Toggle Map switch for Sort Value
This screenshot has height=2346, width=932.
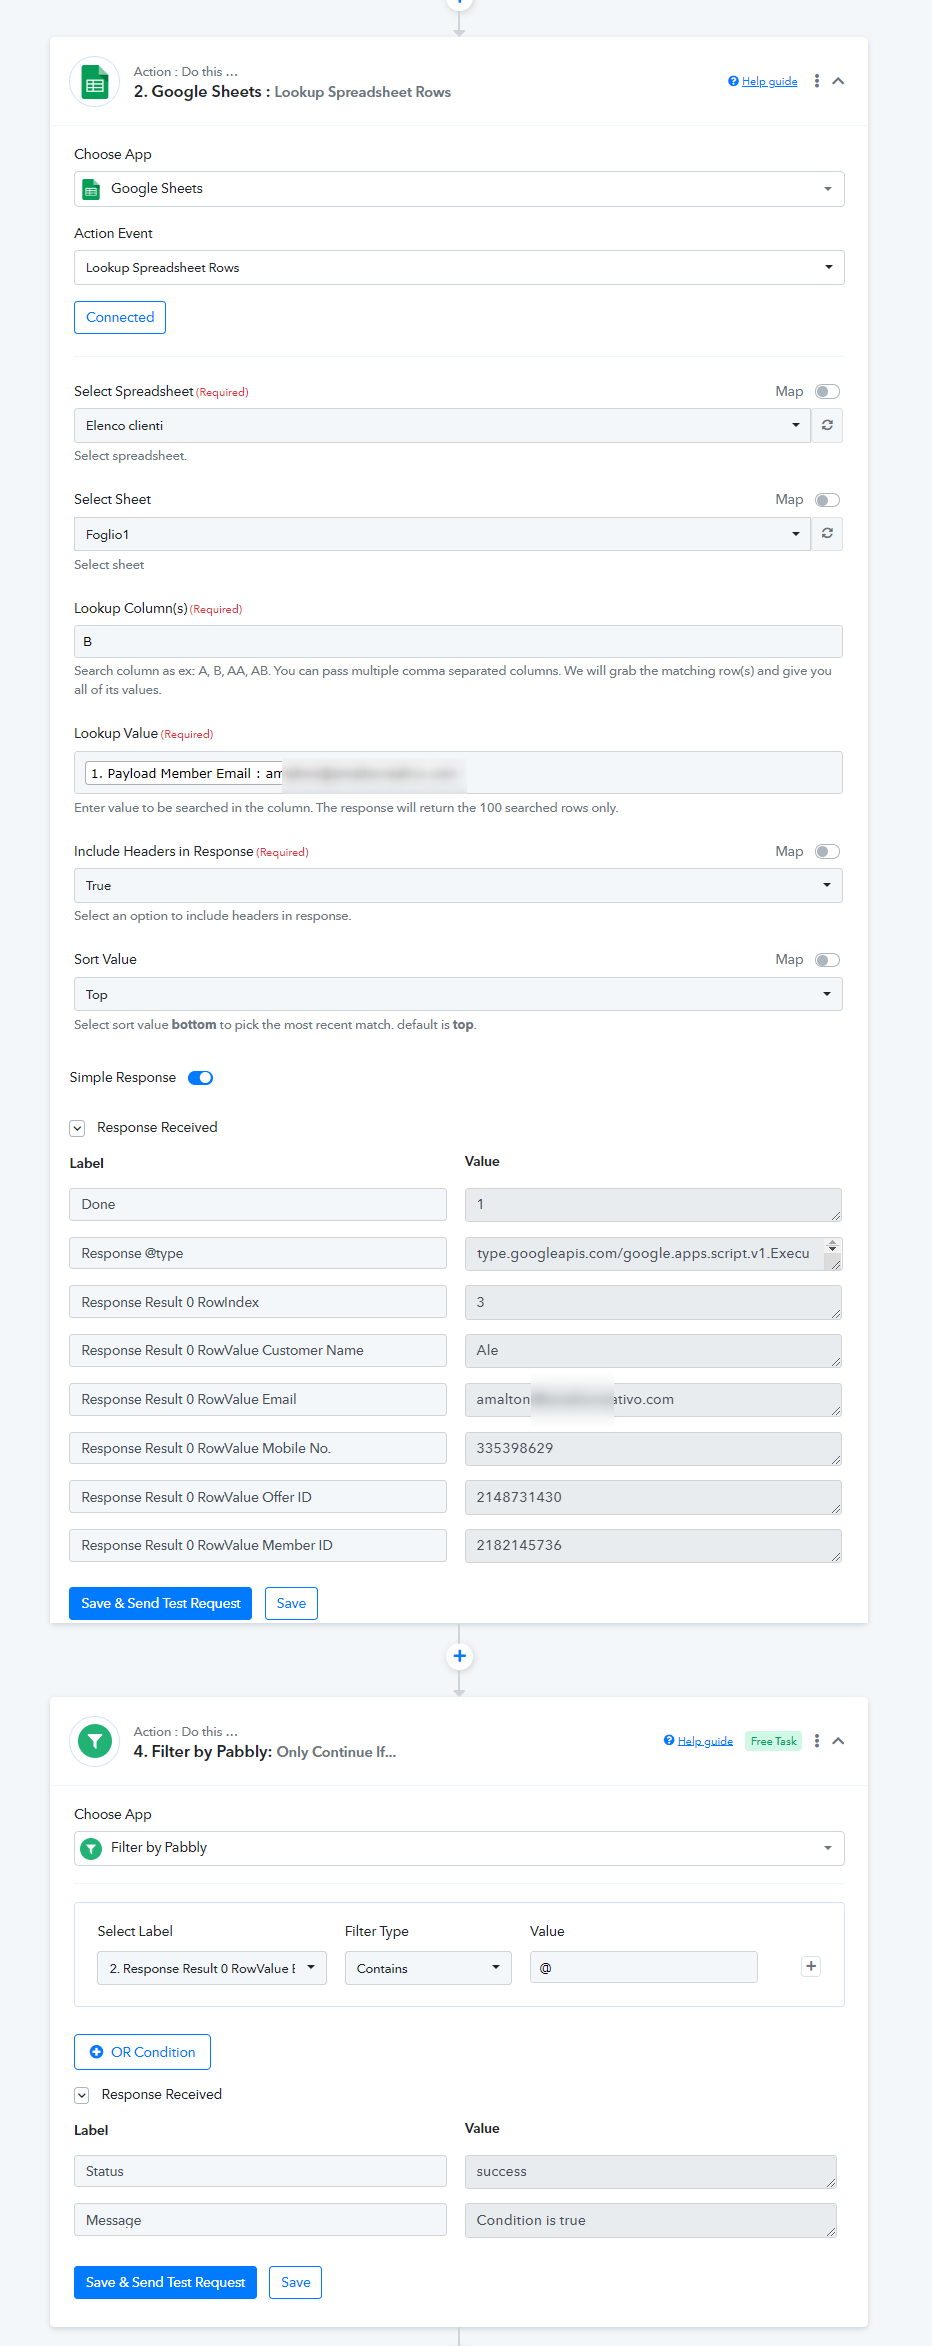point(827,960)
